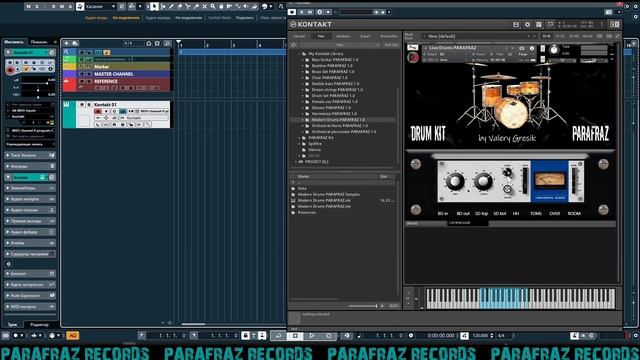Expand the PROJECT drive in the Kontakt browser
This screenshot has width=640, height=360.
[296, 162]
